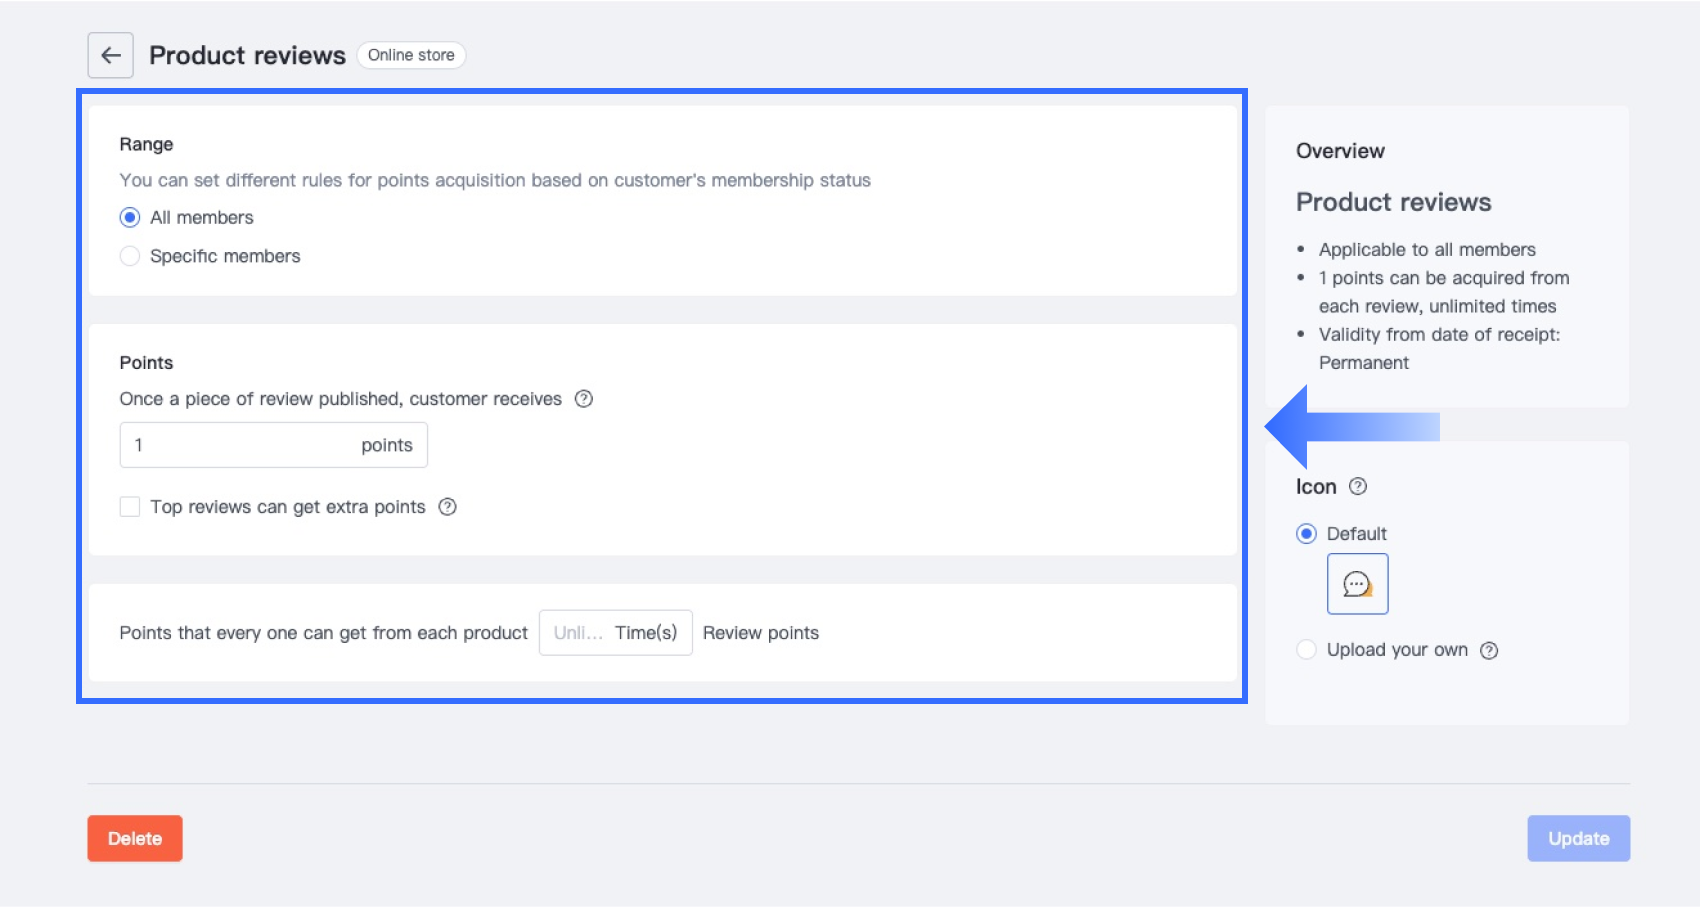Choose the Upload your own radio option
The width and height of the screenshot is (1700, 907).
(x=1306, y=650)
